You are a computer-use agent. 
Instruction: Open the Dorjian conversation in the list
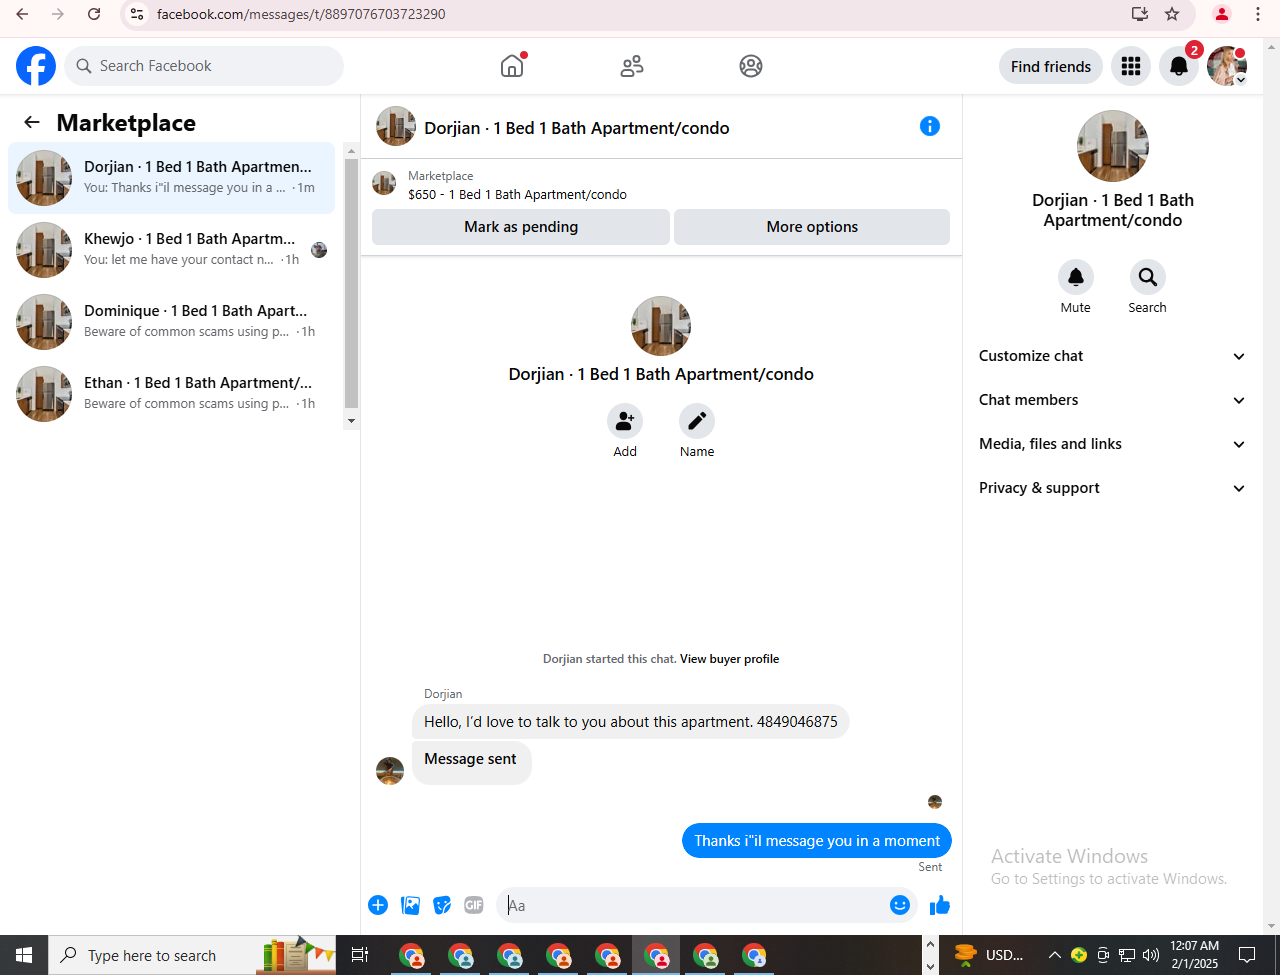pos(172,178)
